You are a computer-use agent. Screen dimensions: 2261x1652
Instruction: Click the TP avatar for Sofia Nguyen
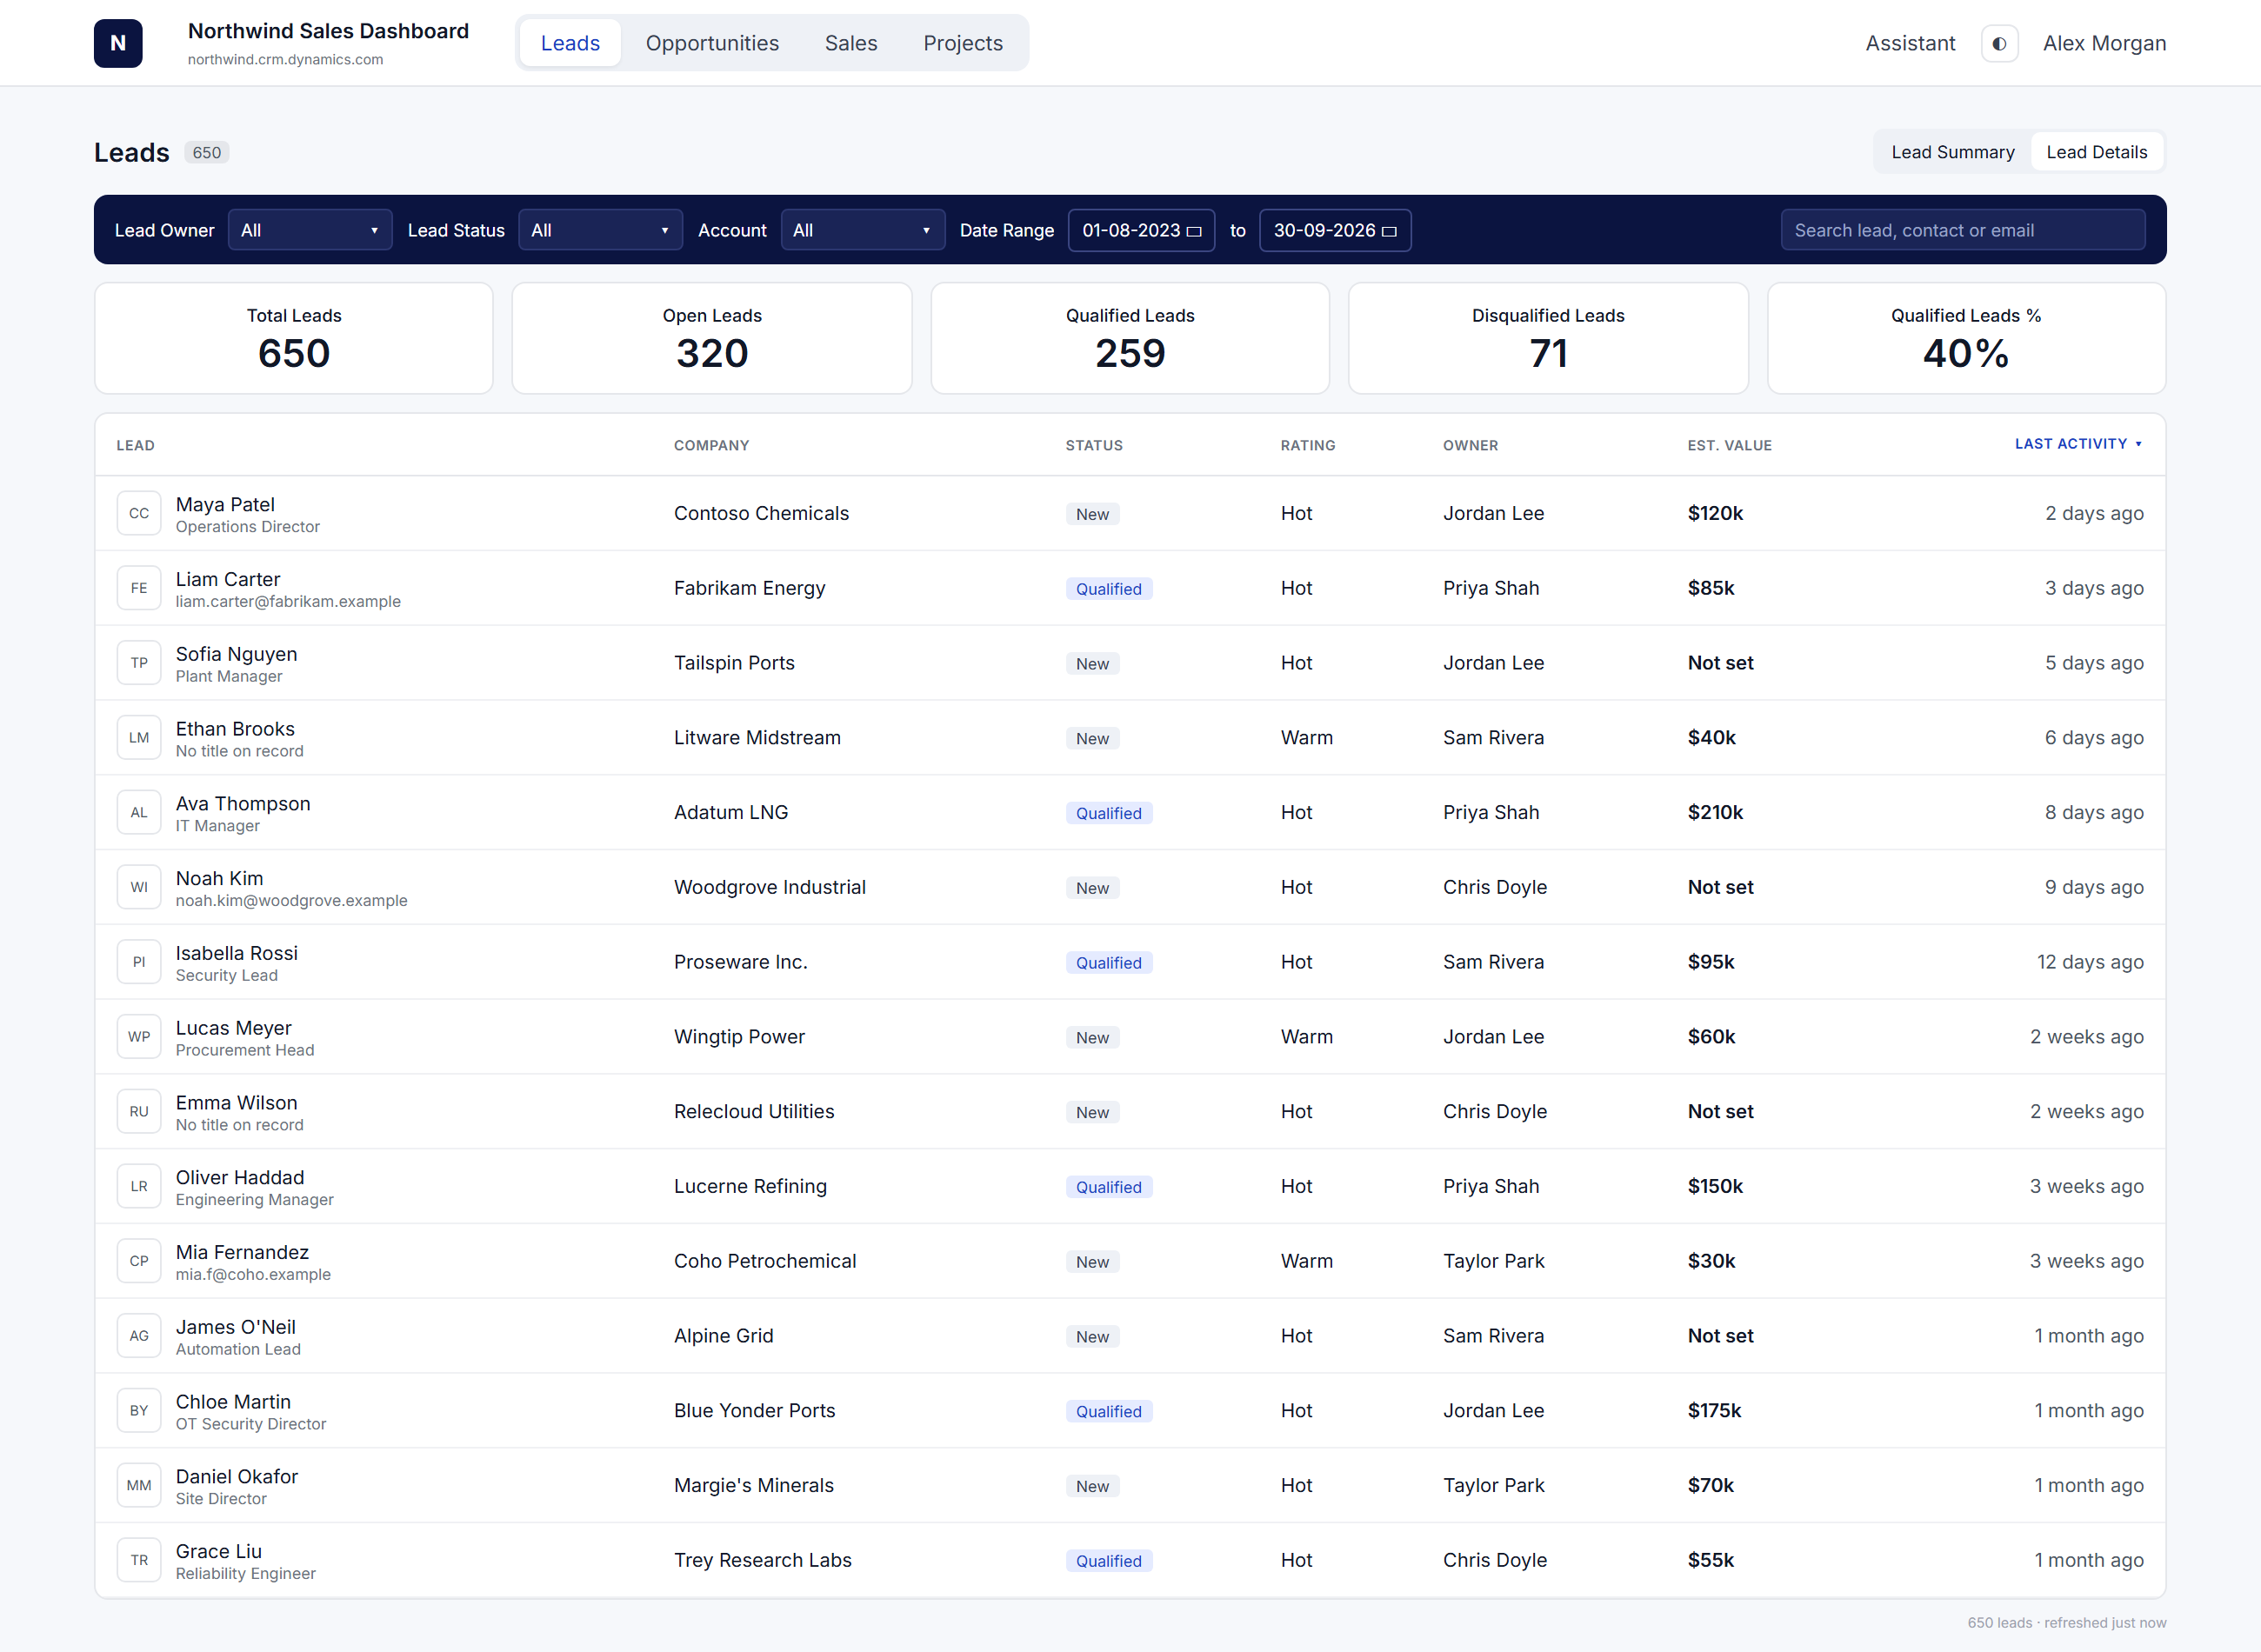pos(139,663)
